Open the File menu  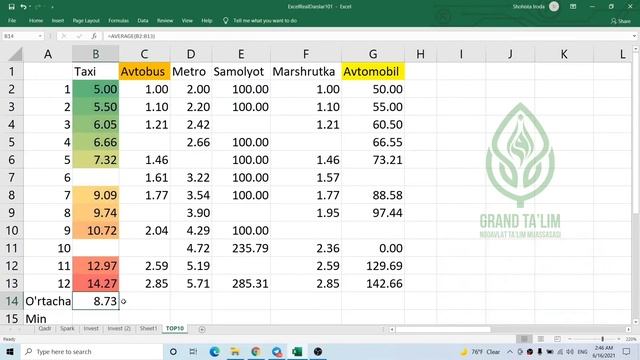point(12,20)
